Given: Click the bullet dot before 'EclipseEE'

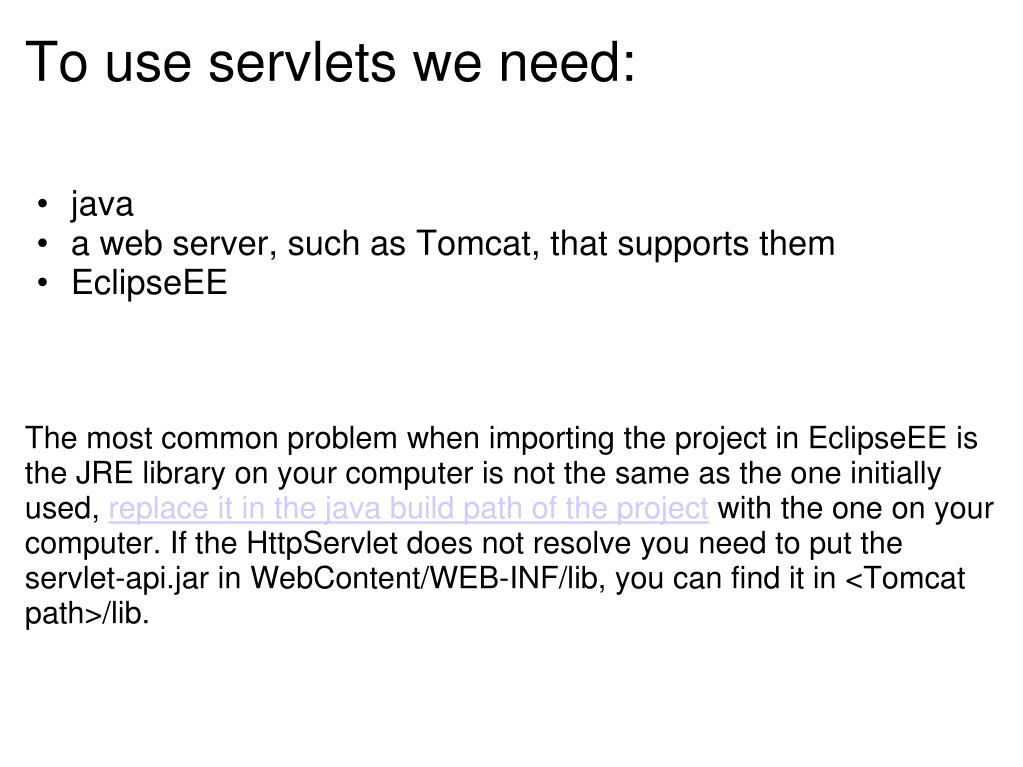Looking at the screenshot, I should [42, 283].
